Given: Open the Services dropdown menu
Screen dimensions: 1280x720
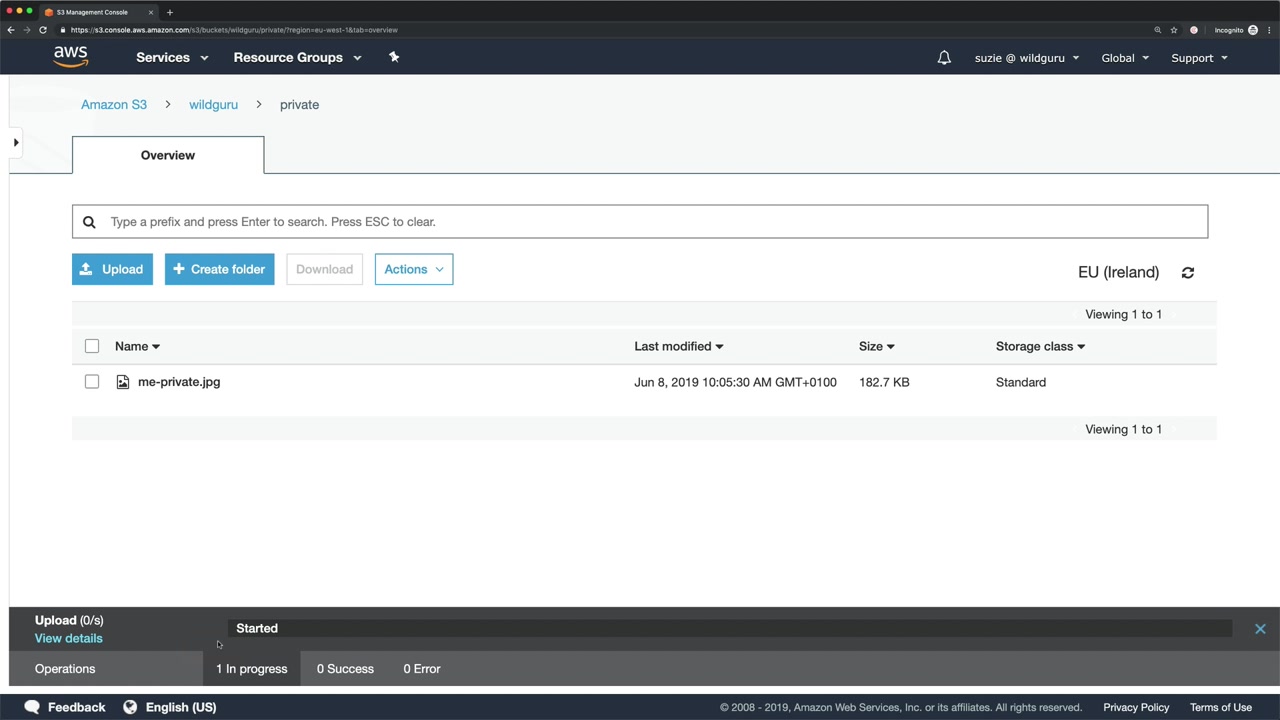Looking at the screenshot, I should tap(172, 58).
